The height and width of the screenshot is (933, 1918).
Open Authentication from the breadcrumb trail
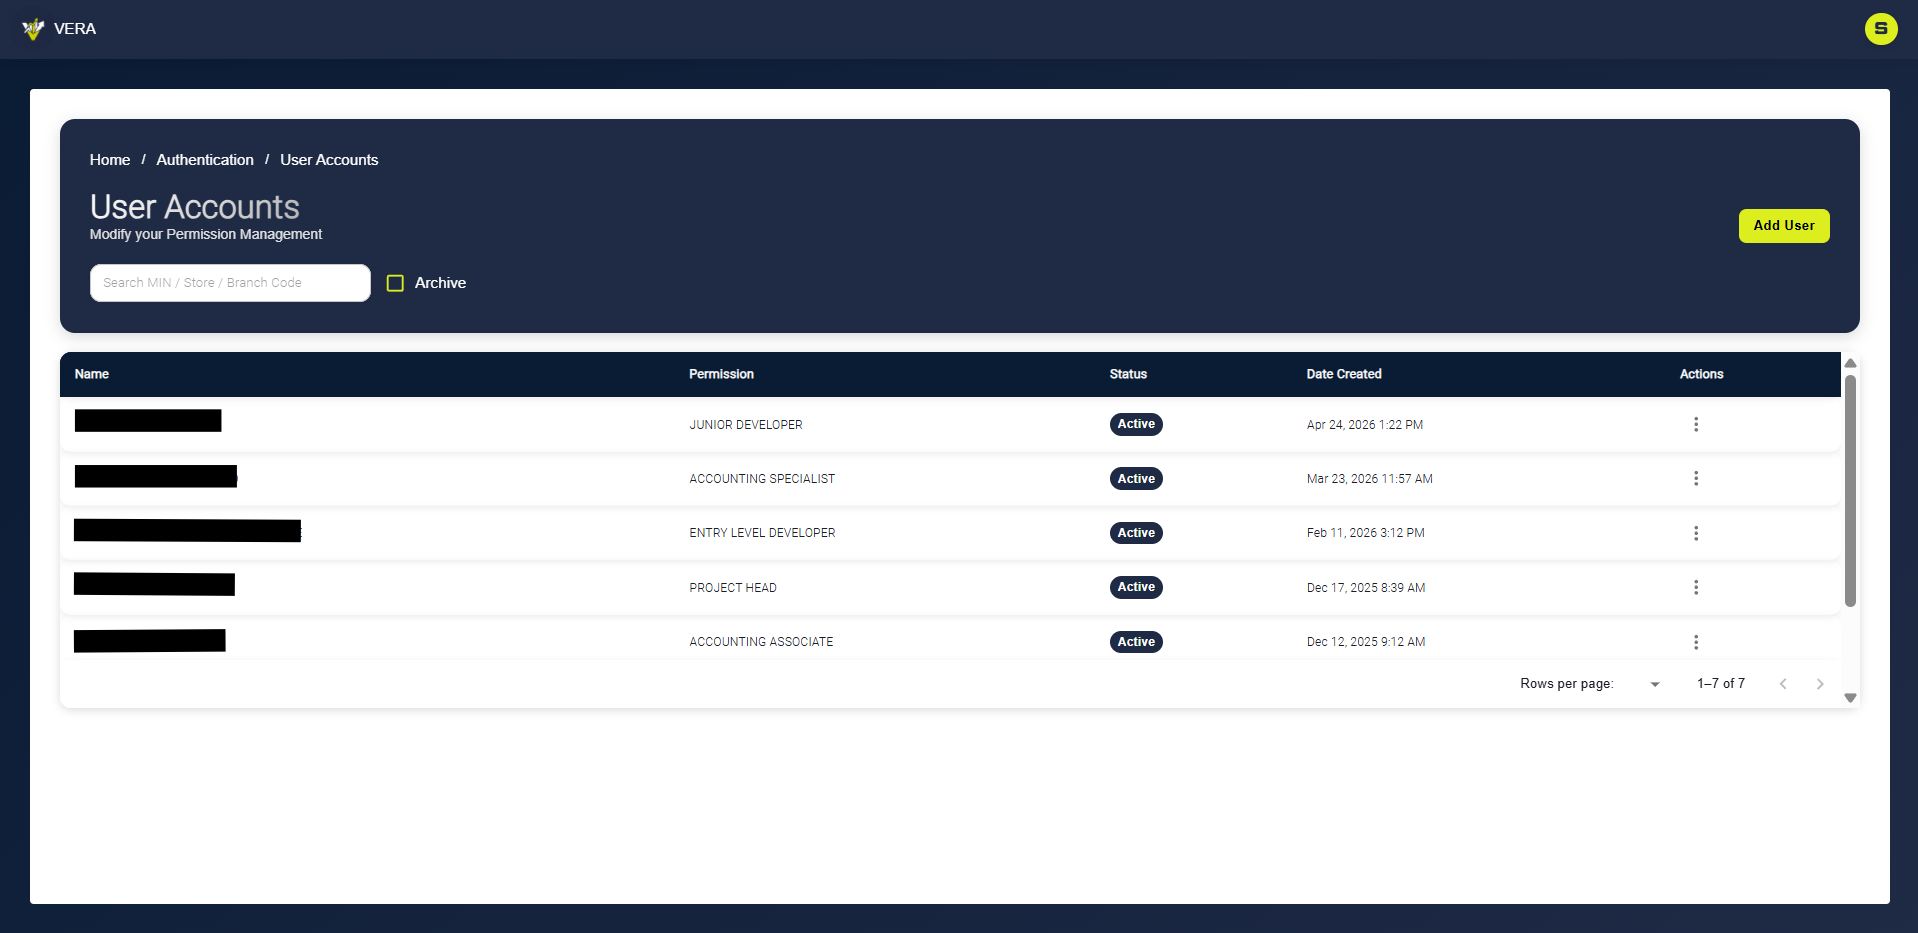[204, 160]
